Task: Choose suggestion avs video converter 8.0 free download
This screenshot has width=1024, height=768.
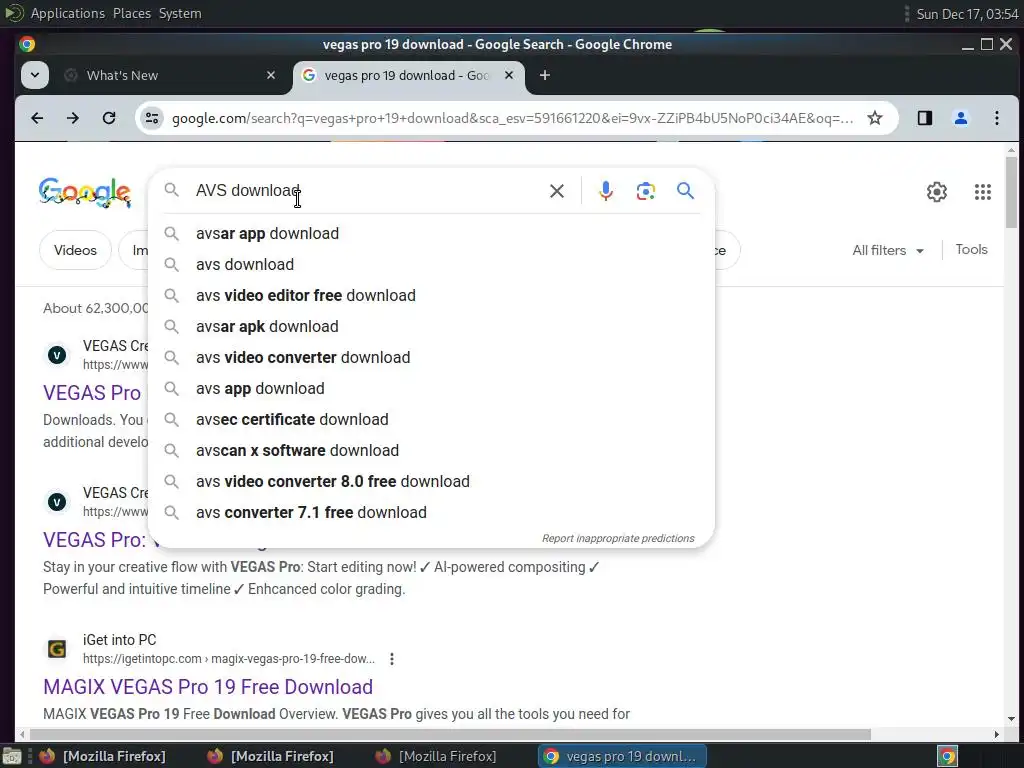Action: [x=432, y=482]
